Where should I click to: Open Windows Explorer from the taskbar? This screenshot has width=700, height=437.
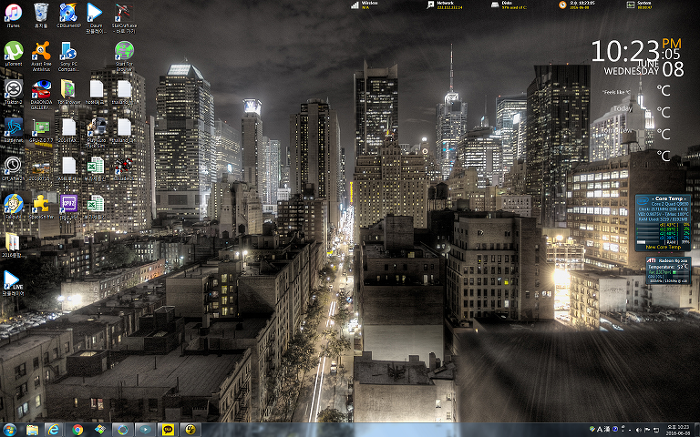[32, 430]
